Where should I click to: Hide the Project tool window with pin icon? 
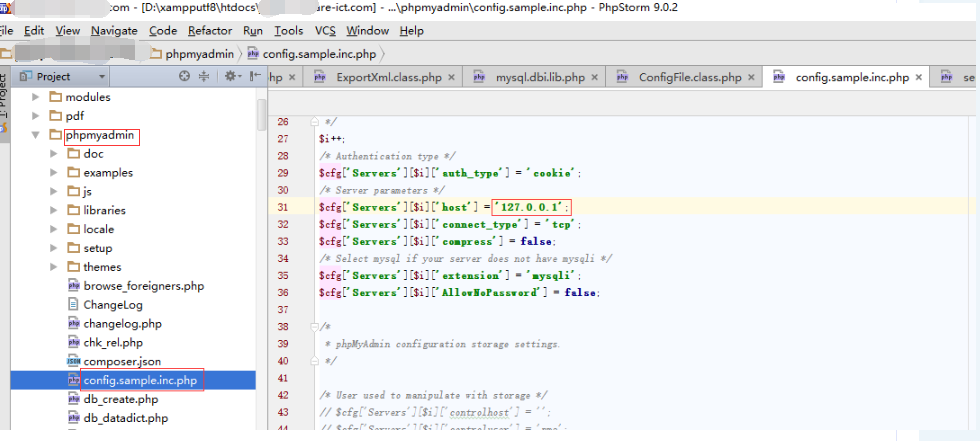[253, 76]
